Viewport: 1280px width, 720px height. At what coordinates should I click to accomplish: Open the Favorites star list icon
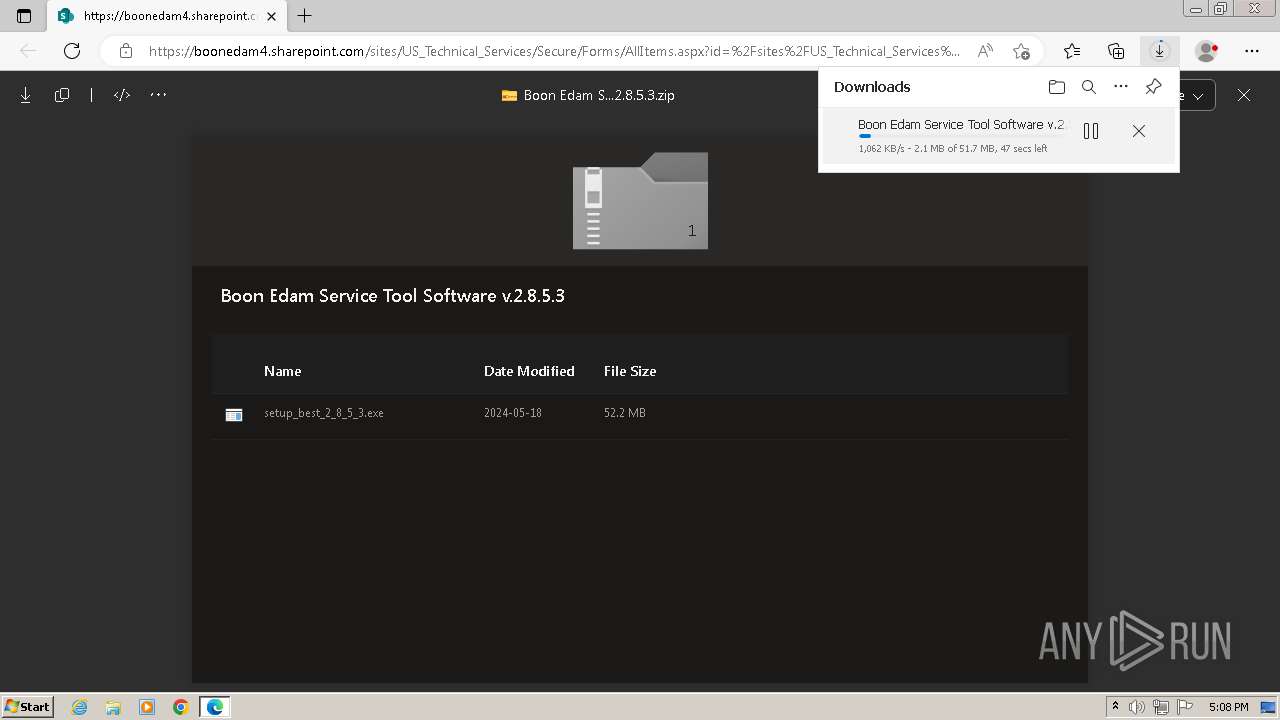tap(1072, 51)
